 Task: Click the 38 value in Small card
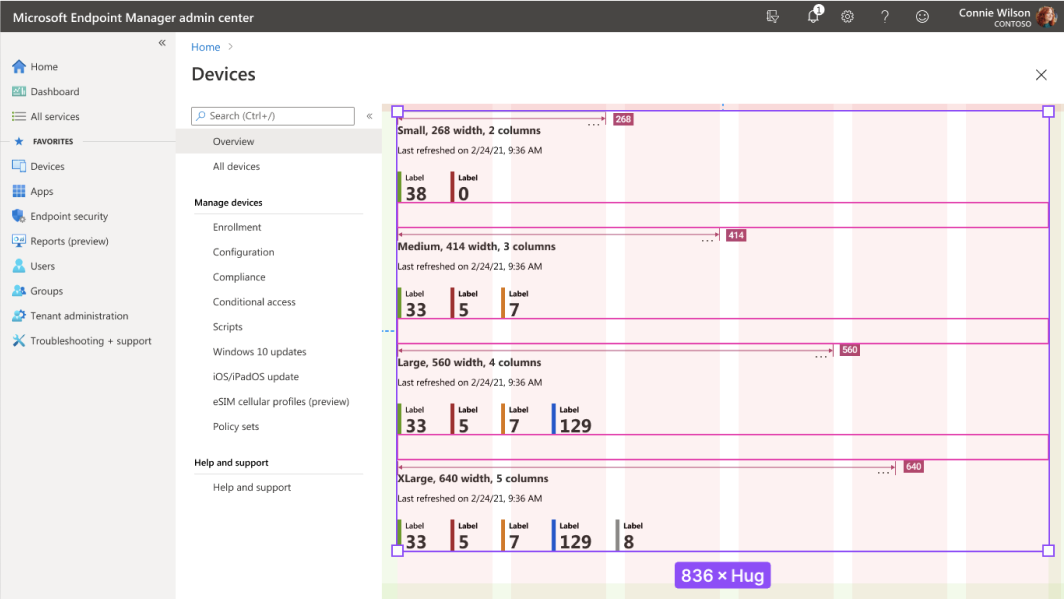[x=416, y=194]
